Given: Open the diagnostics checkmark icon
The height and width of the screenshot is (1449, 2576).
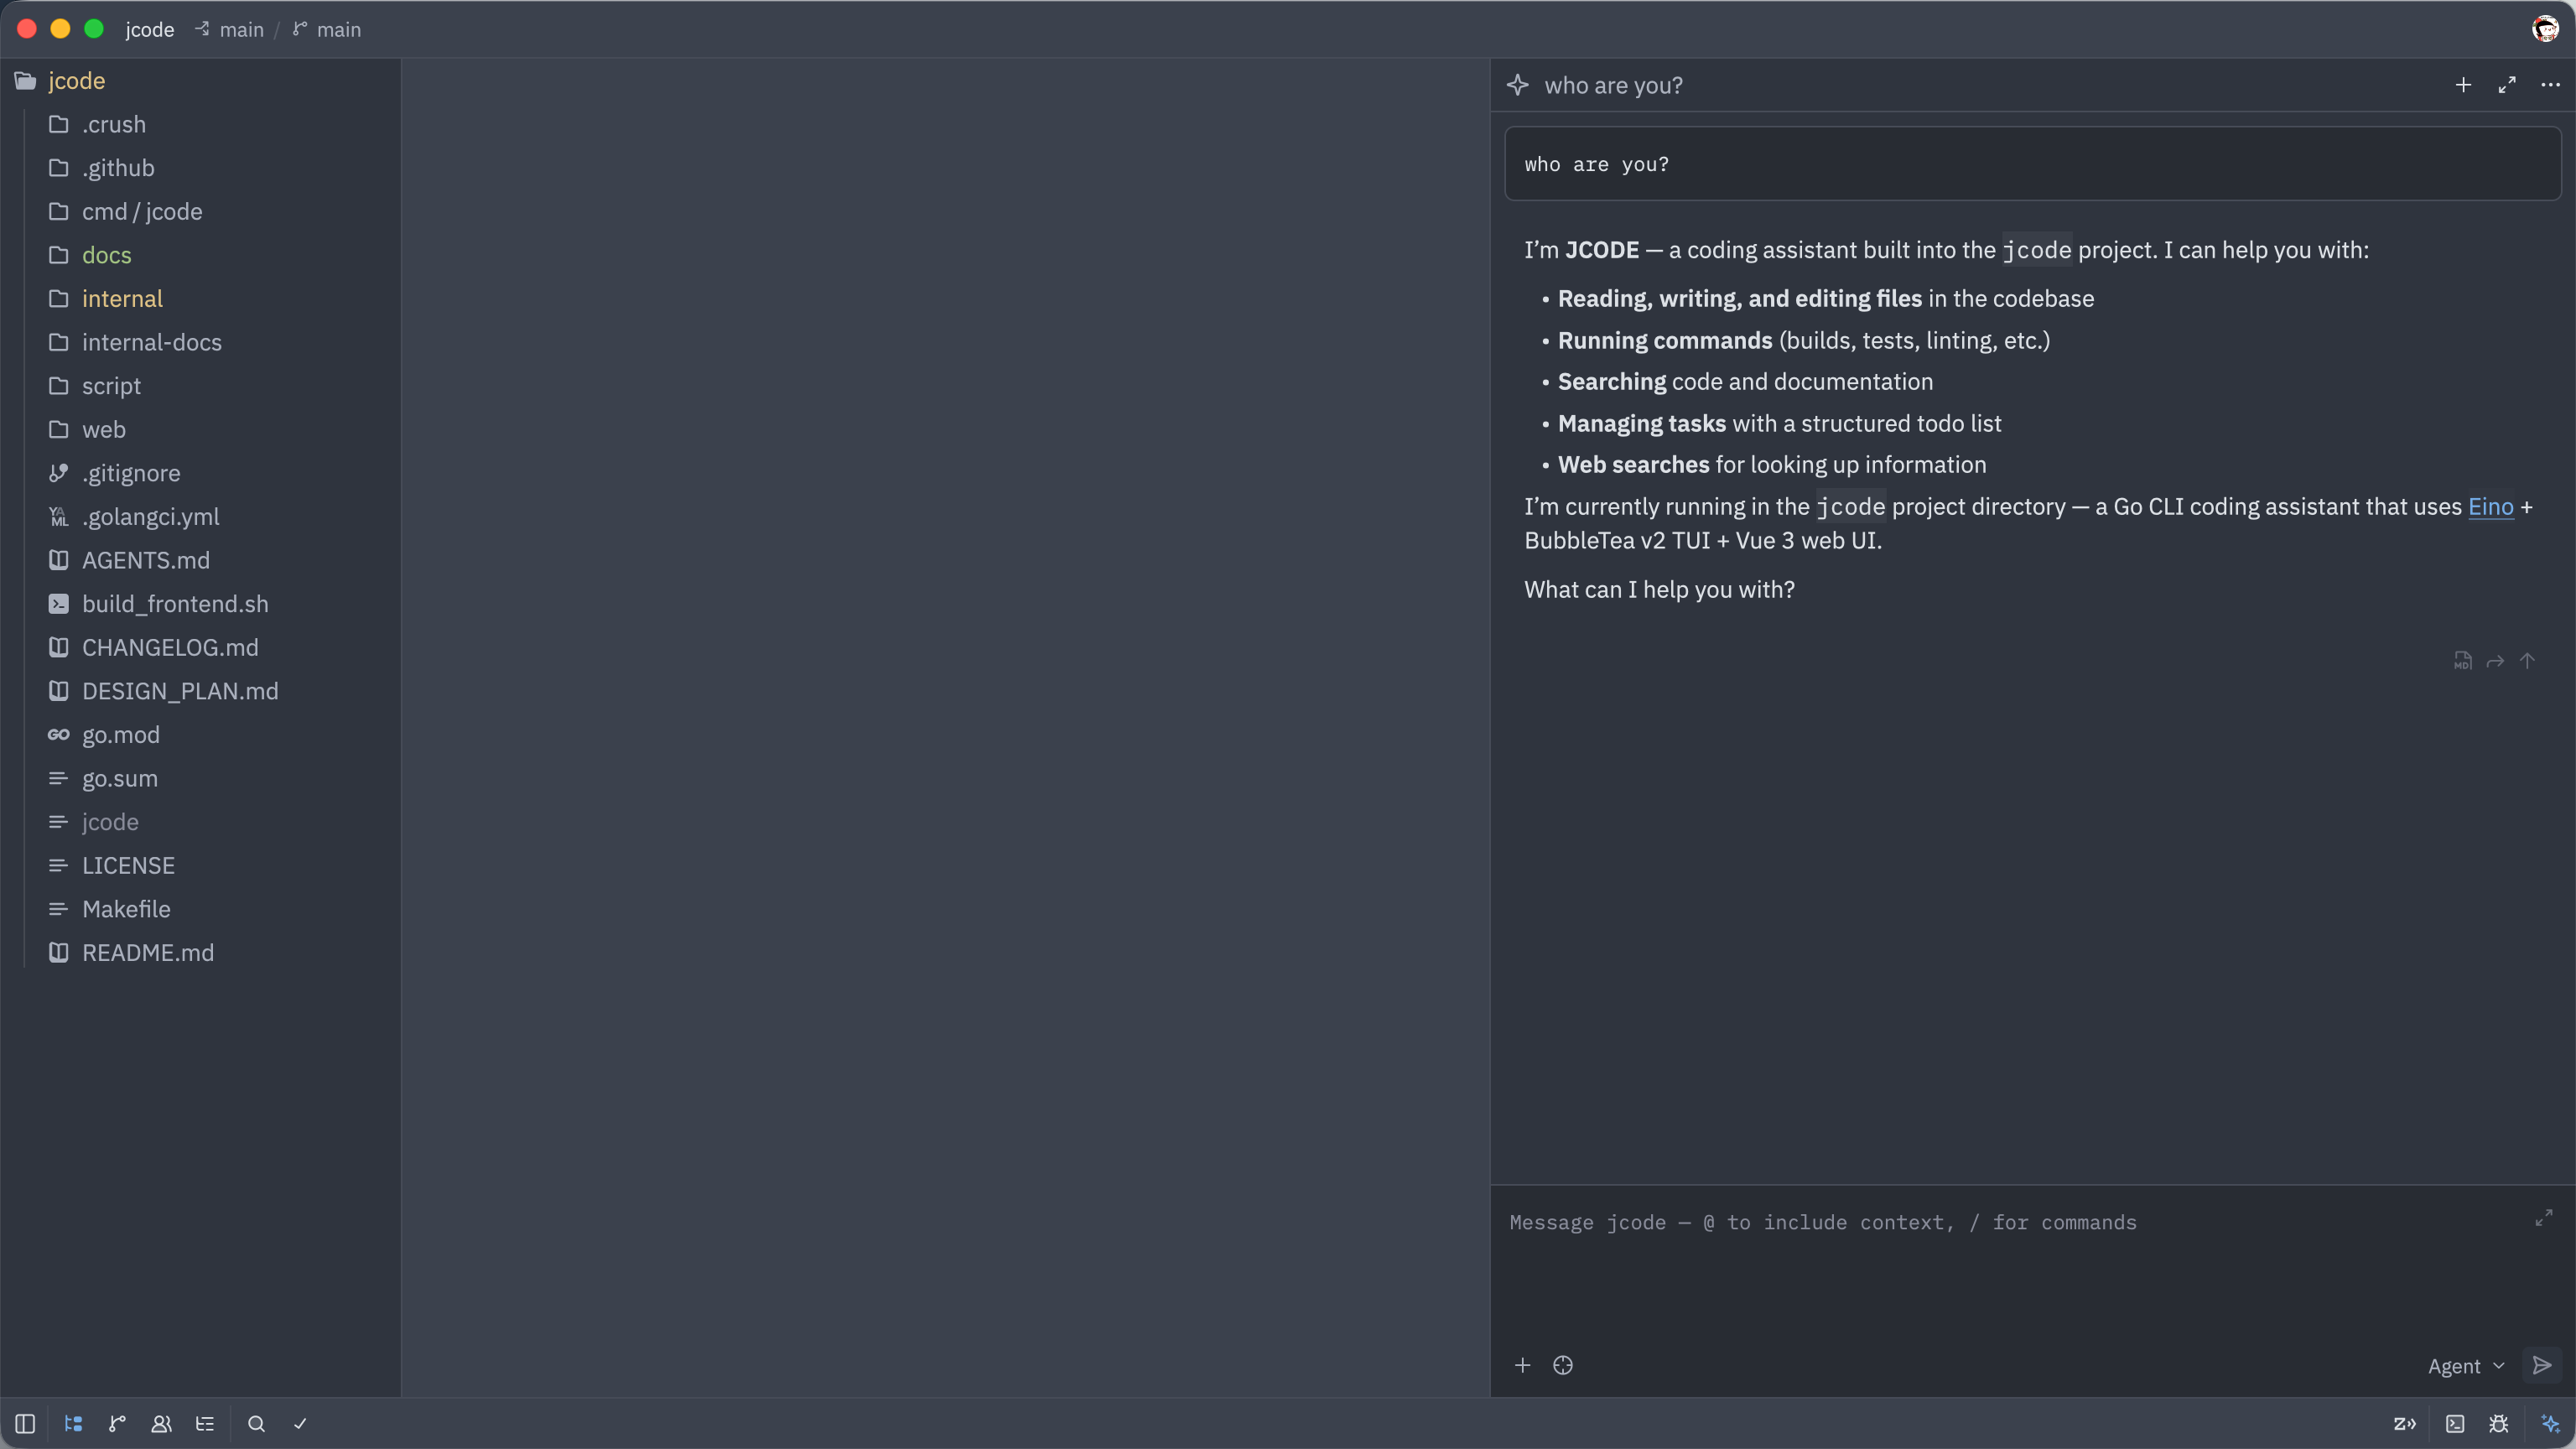Looking at the screenshot, I should (x=300, y=1423).
